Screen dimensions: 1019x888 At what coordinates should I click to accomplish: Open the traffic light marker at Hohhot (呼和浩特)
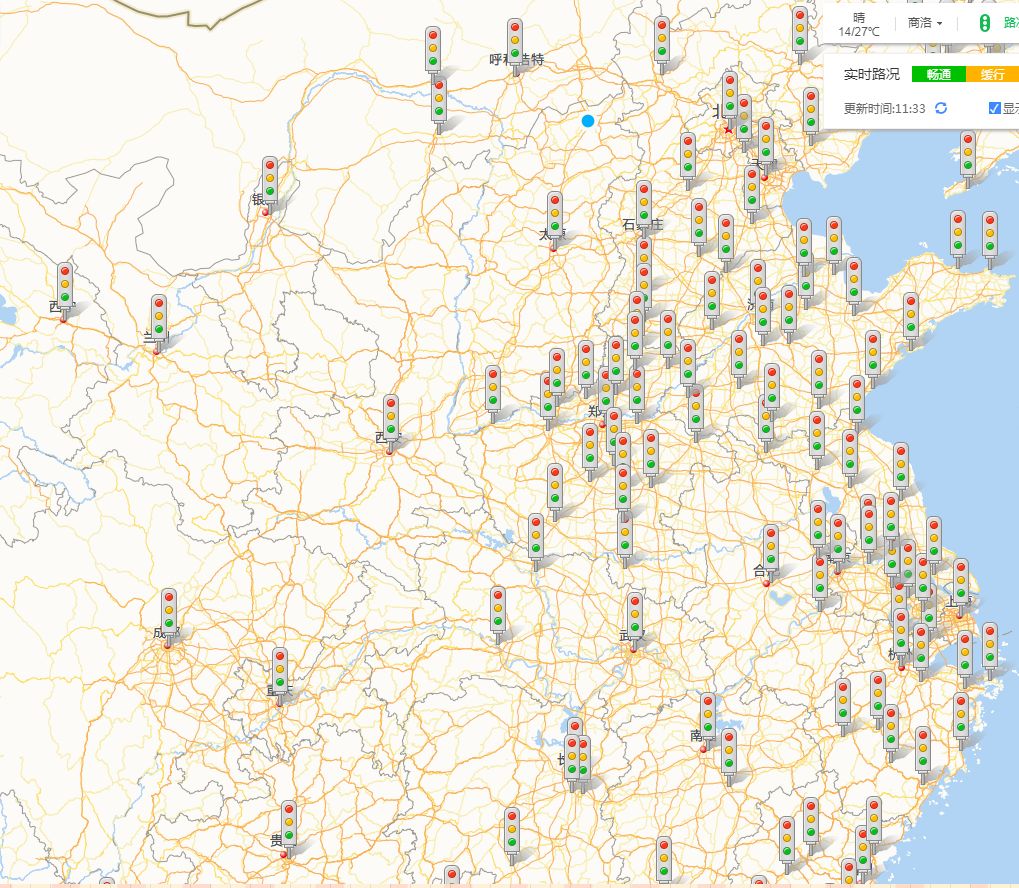(x=515, y=46)
